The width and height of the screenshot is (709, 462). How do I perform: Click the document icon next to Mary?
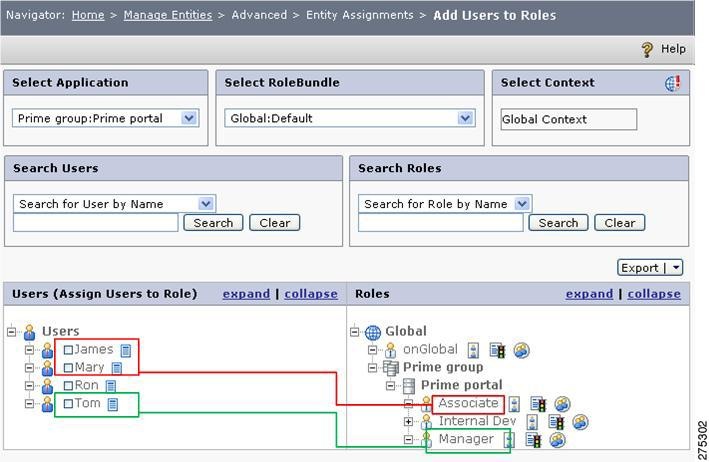[117, 368]
